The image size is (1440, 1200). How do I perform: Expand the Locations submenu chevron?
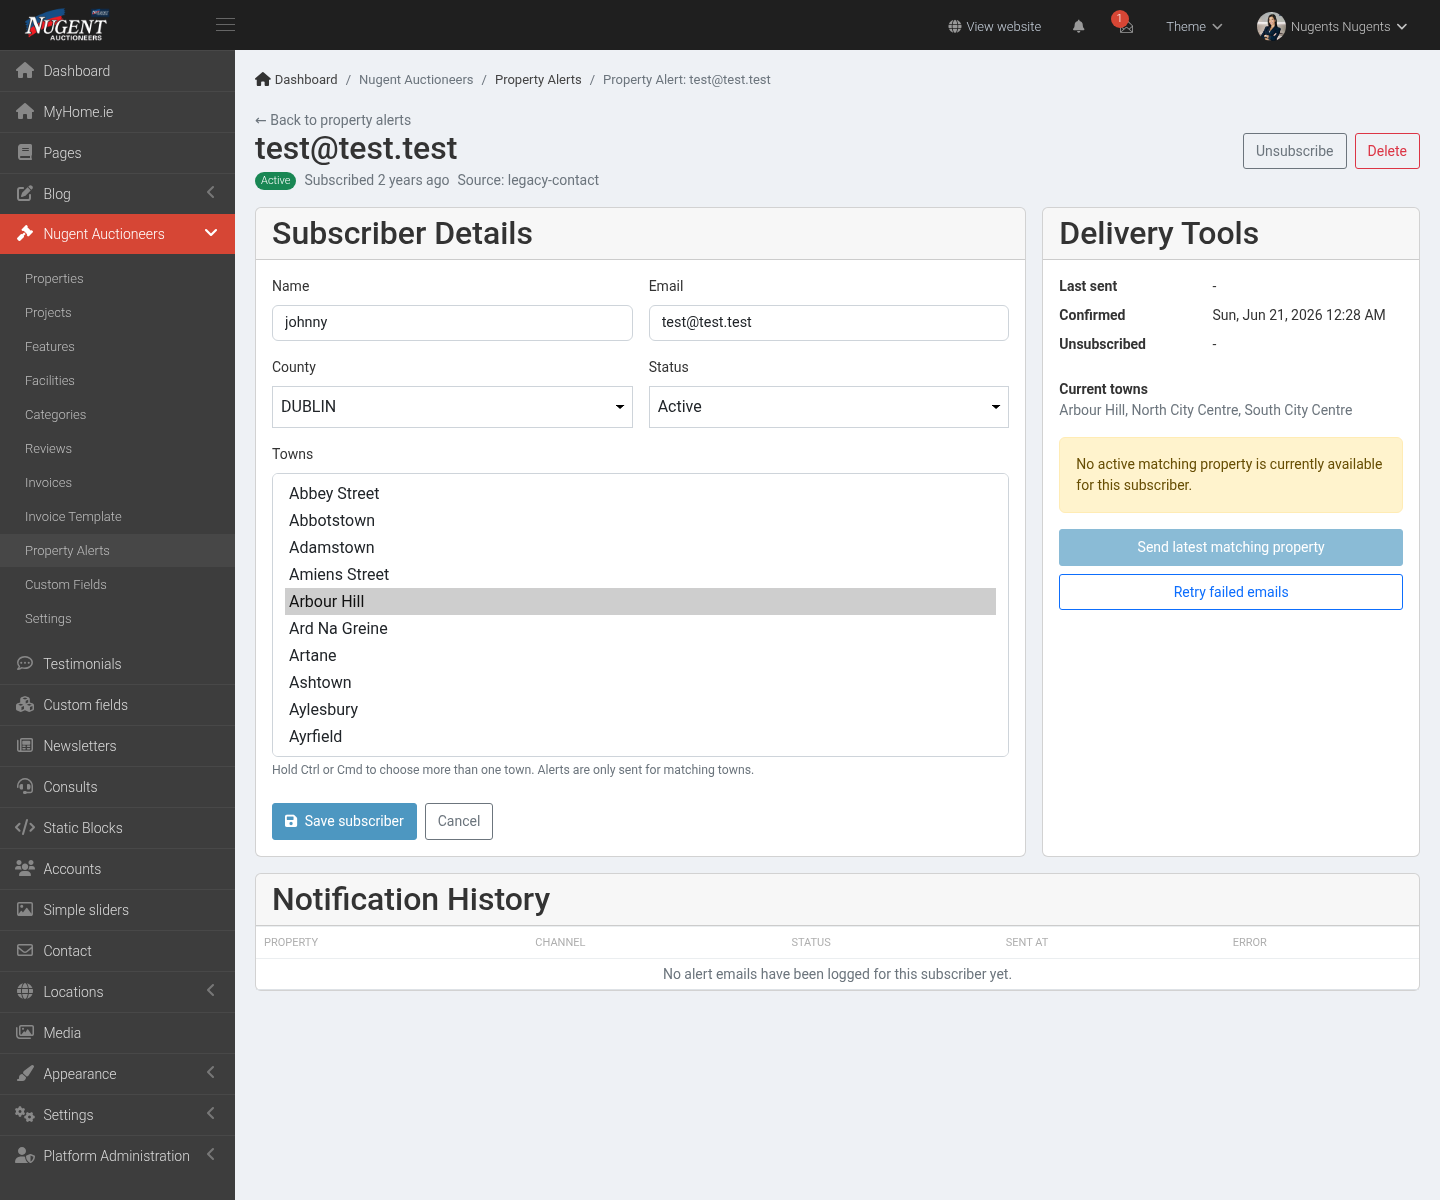[x=211, y=990]
